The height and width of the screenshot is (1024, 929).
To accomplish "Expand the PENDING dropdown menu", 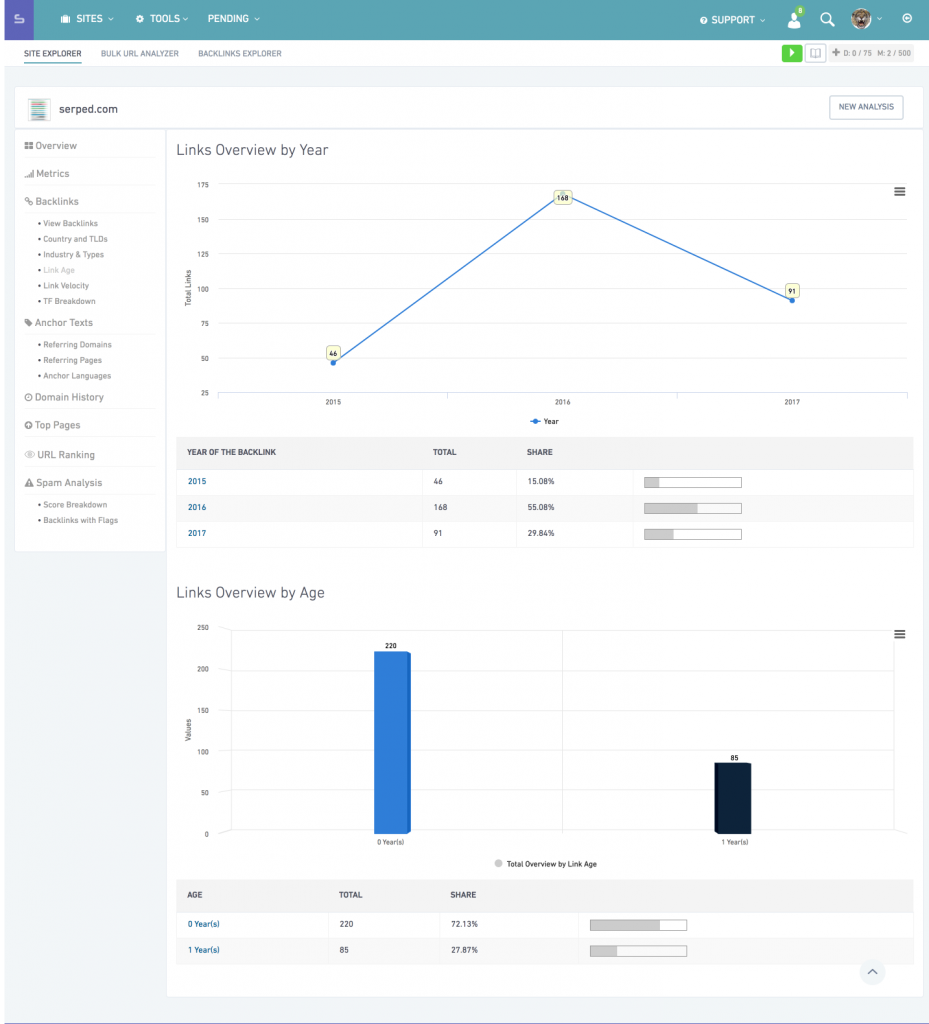I will (234, 19).
